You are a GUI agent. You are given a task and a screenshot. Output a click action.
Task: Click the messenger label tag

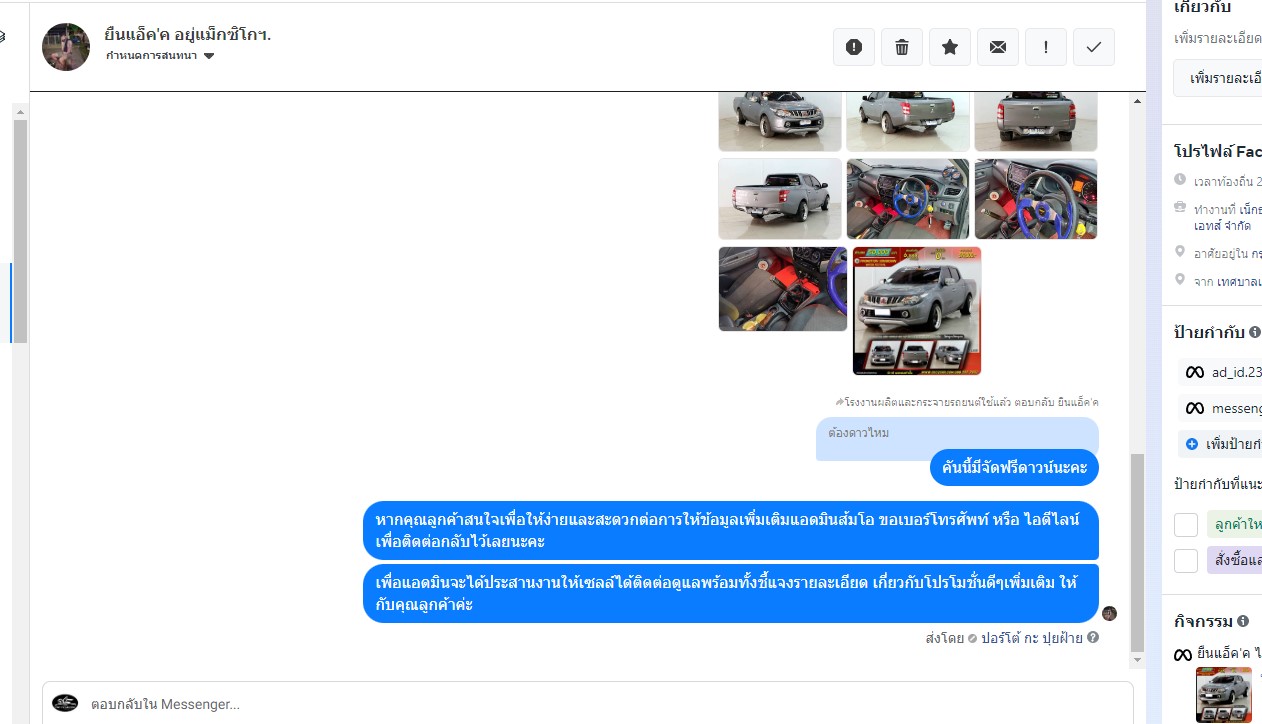click(x=1220, y=408)
